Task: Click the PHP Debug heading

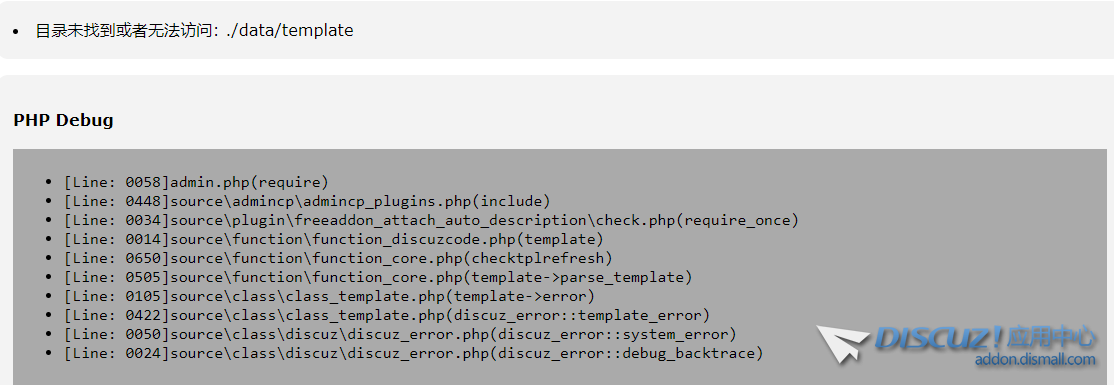Action: coord(63,120)
